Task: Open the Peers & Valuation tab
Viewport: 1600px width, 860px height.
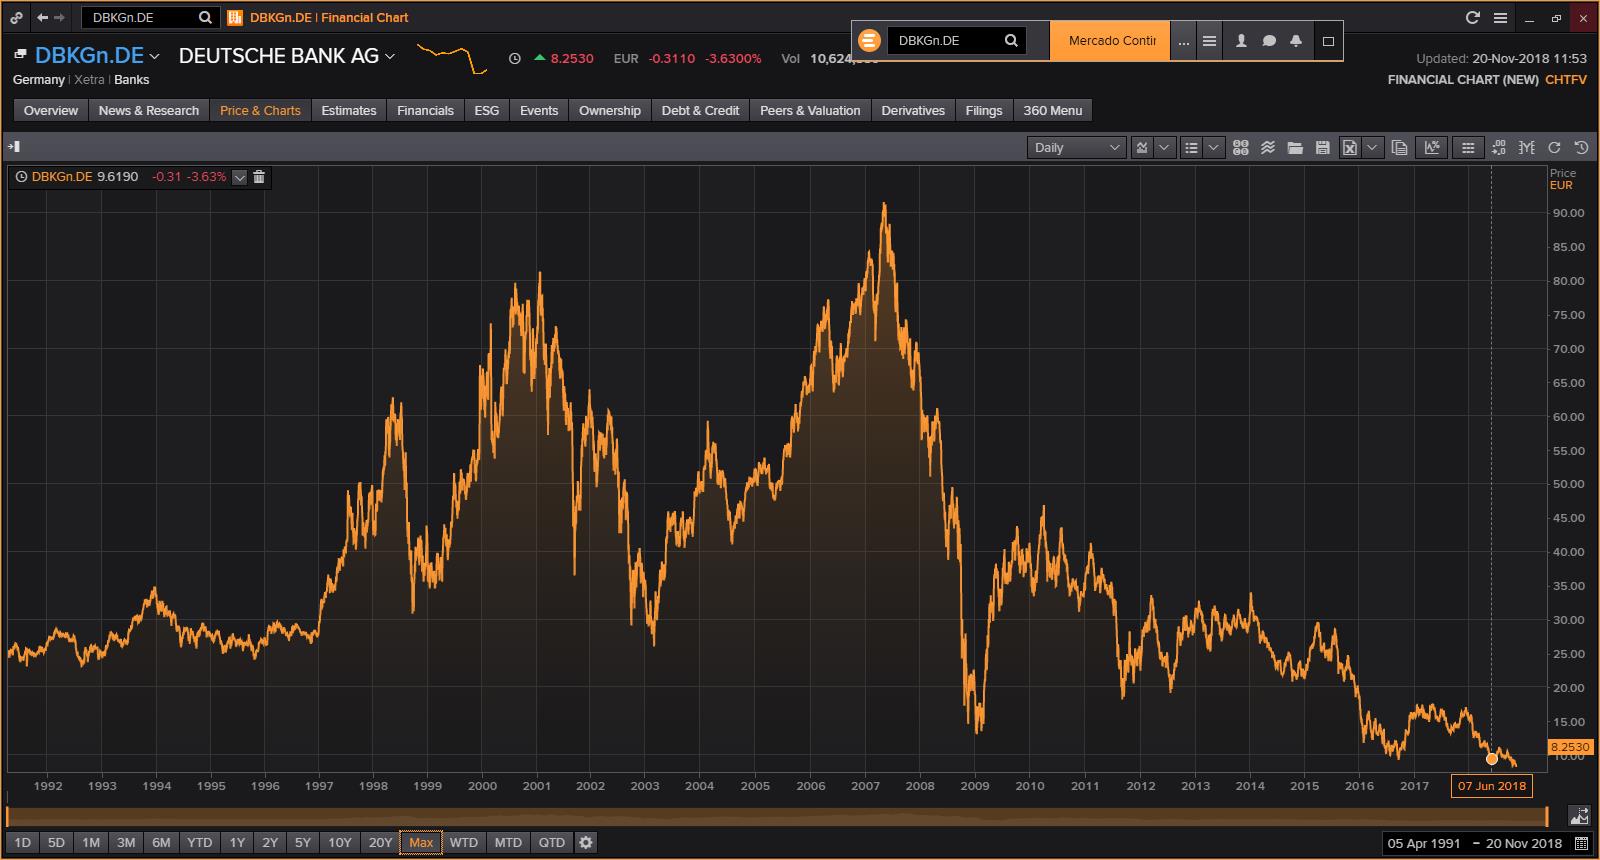Action: click(x=810, y=110)
